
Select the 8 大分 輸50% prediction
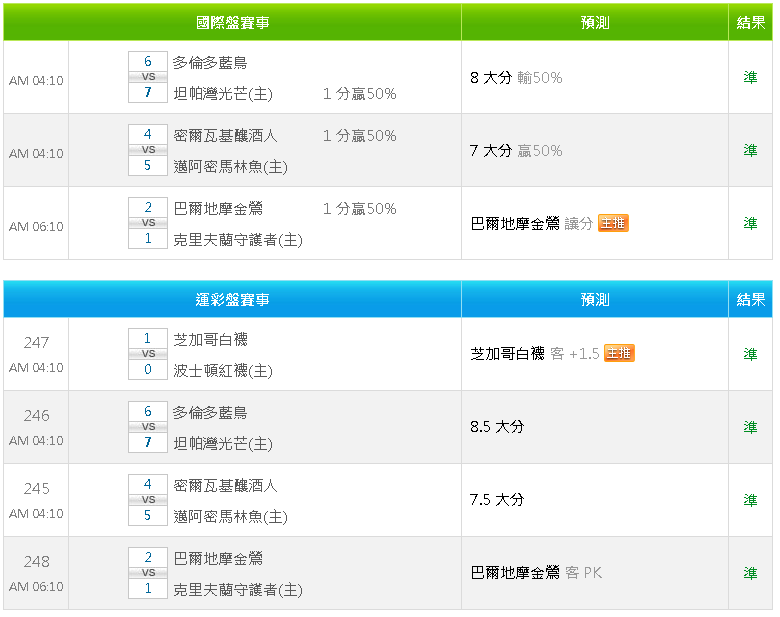click(516, 78)
